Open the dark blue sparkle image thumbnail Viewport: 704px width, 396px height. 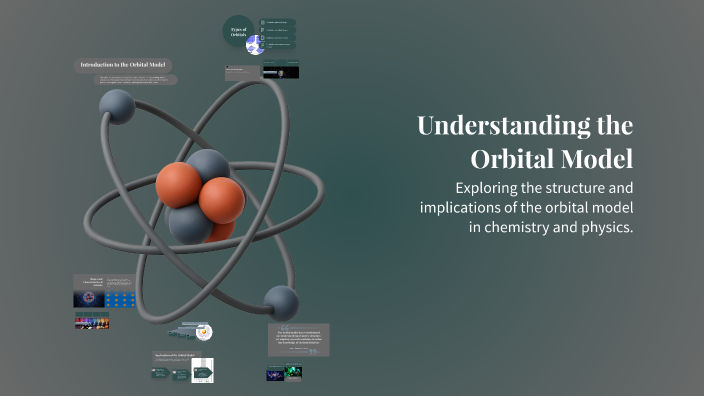pyautogui.click(x=275, y=374)
